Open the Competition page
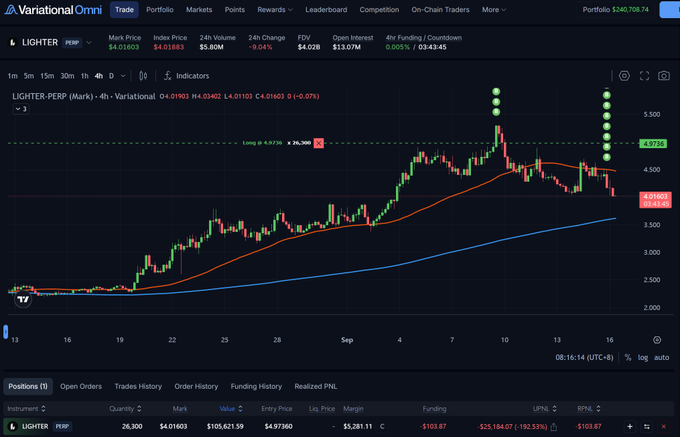This screenshot has height=437, width=680. click(x=379, y=10)
